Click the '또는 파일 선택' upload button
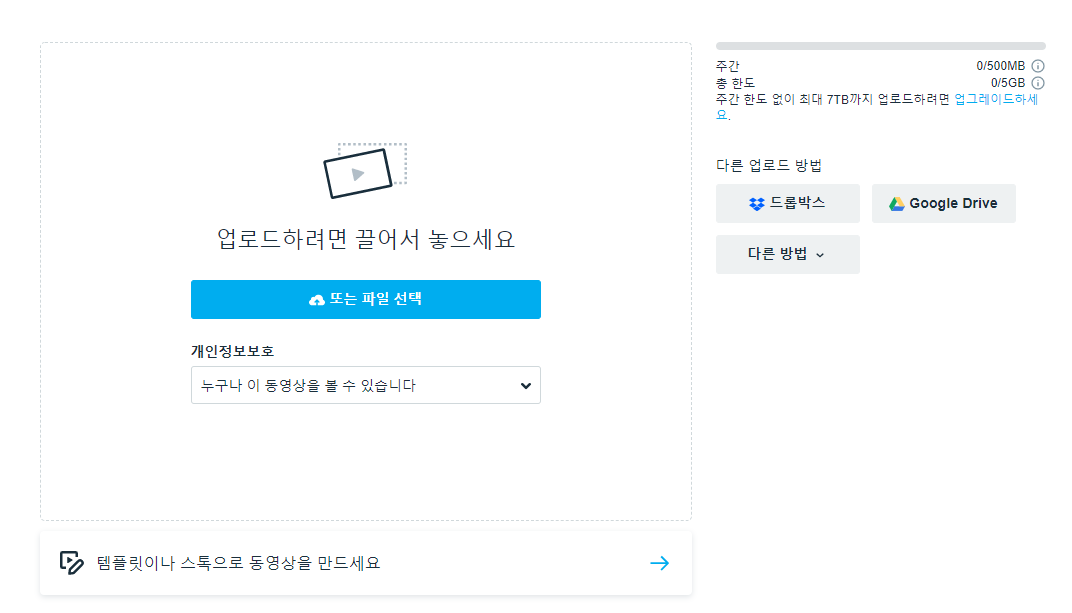 tap(366, 299)
